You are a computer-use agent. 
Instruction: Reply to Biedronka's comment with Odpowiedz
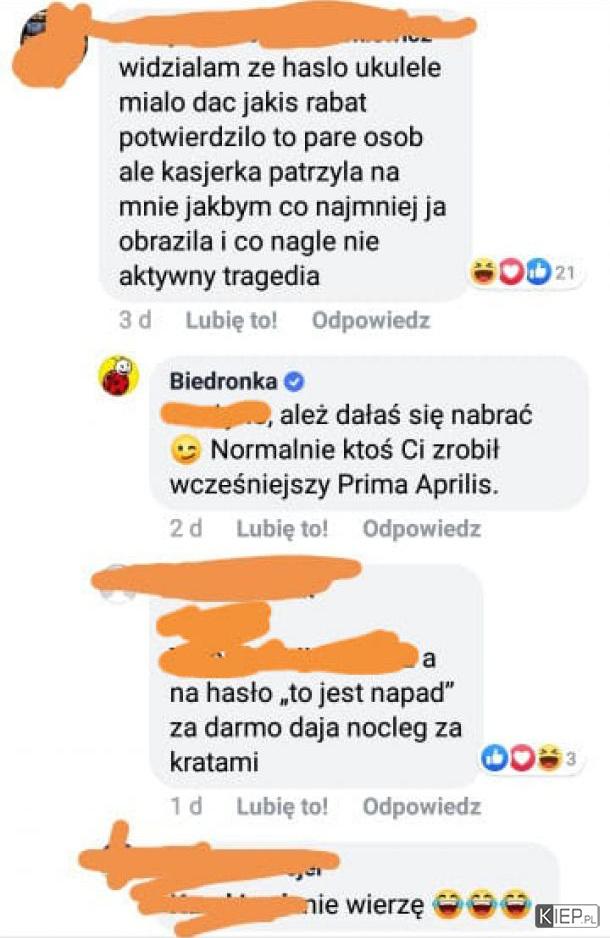tap(422, 528)
